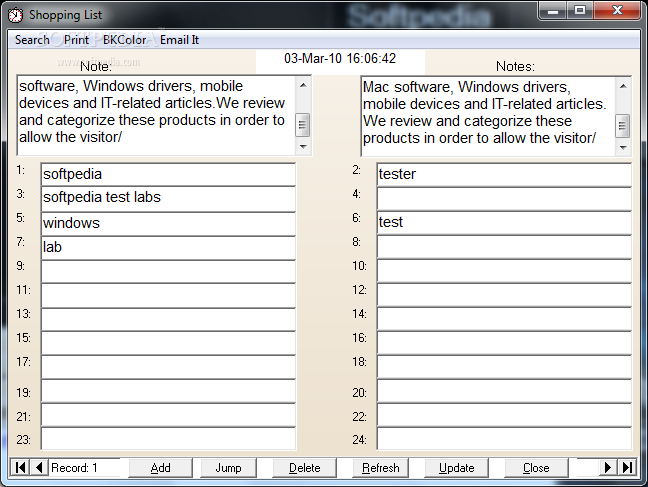The height and width of the screenshot is (487, 648).
Task: Minimize the Shopping List window
Action: point(553,10)
